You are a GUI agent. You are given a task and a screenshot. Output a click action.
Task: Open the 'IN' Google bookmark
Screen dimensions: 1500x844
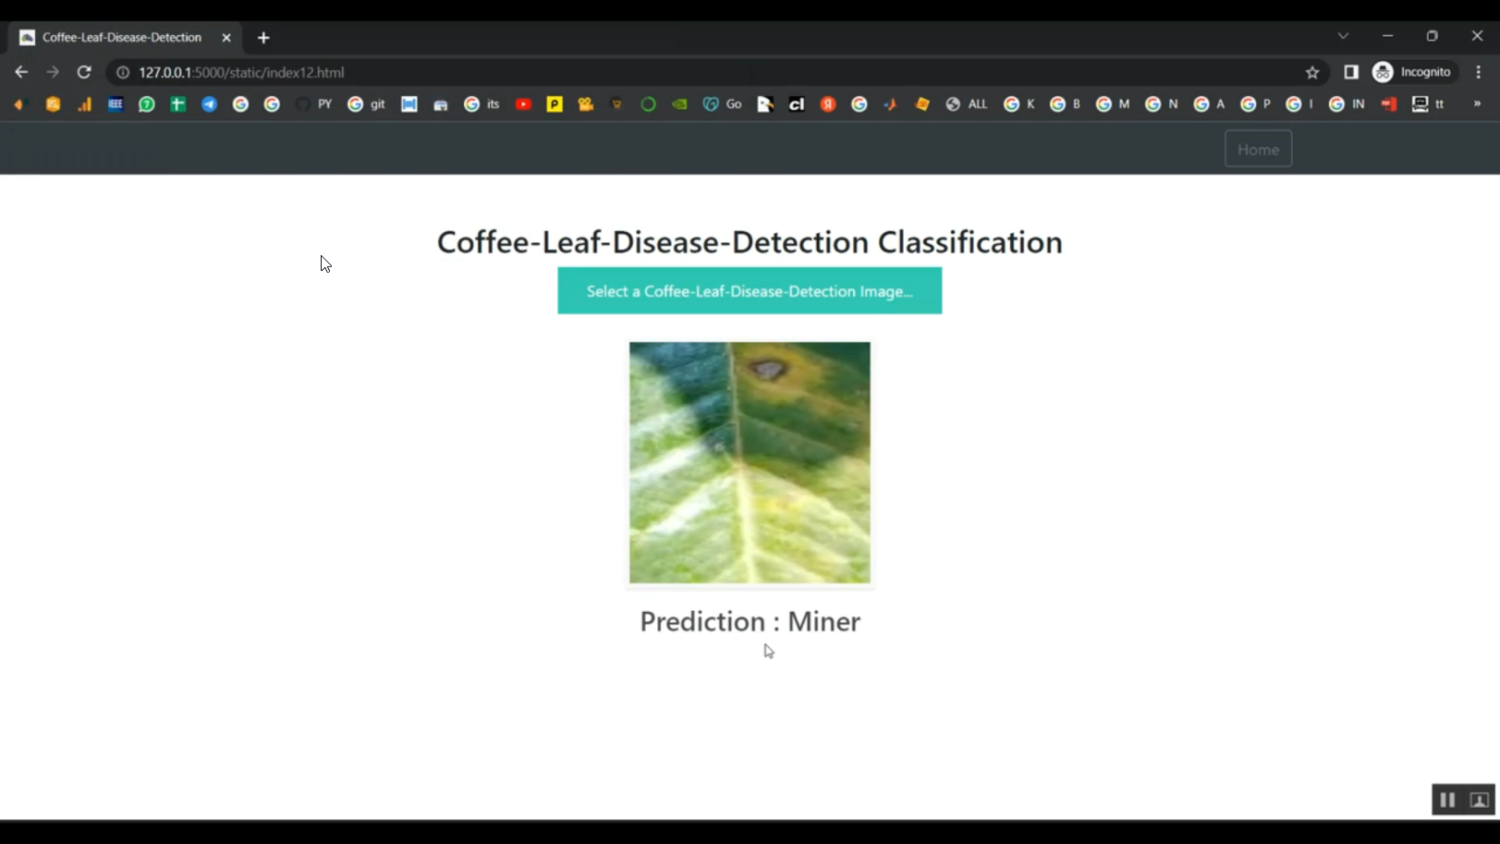coord(1346,104)
